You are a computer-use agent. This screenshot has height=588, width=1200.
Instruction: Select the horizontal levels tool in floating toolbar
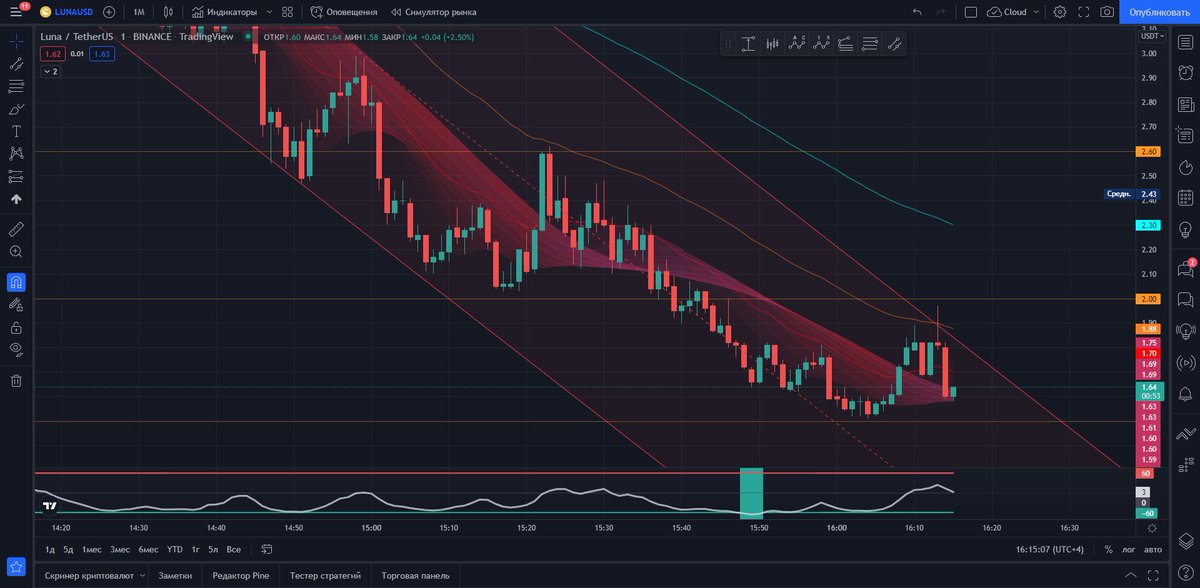point(870,43)
